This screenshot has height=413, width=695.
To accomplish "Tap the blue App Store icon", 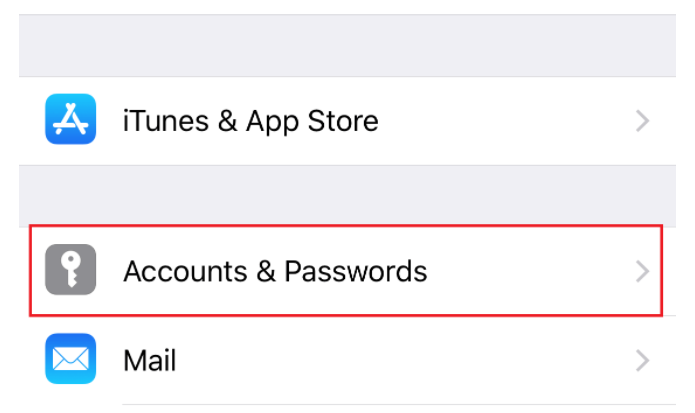I will pyautogui.click(x=70, y=121).
